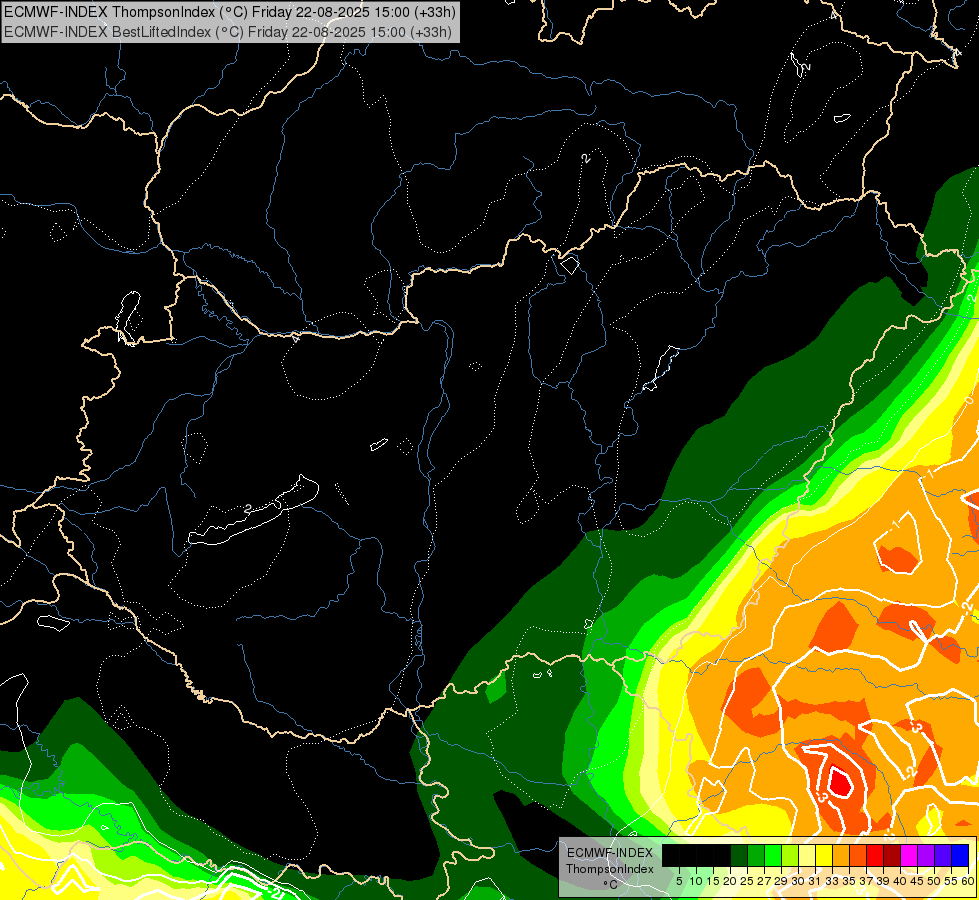Click legend scale value 29
The height and width of the screenshot is (900, 979).
point(781,881)
